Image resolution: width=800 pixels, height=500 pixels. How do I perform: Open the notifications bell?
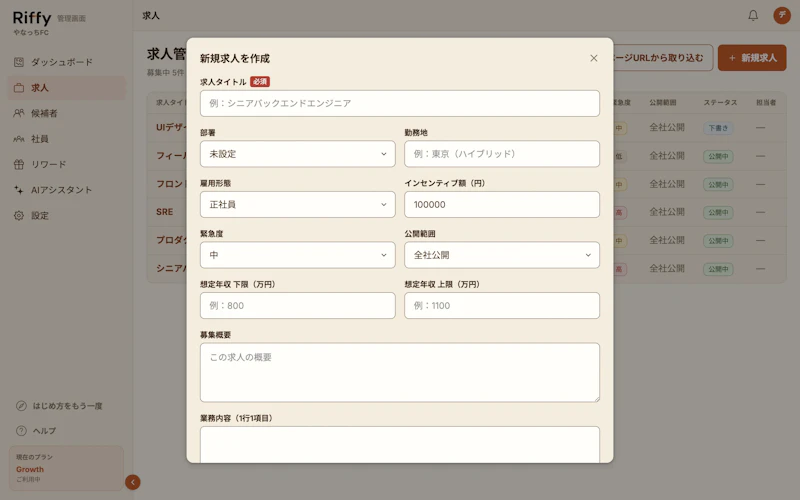753,15
